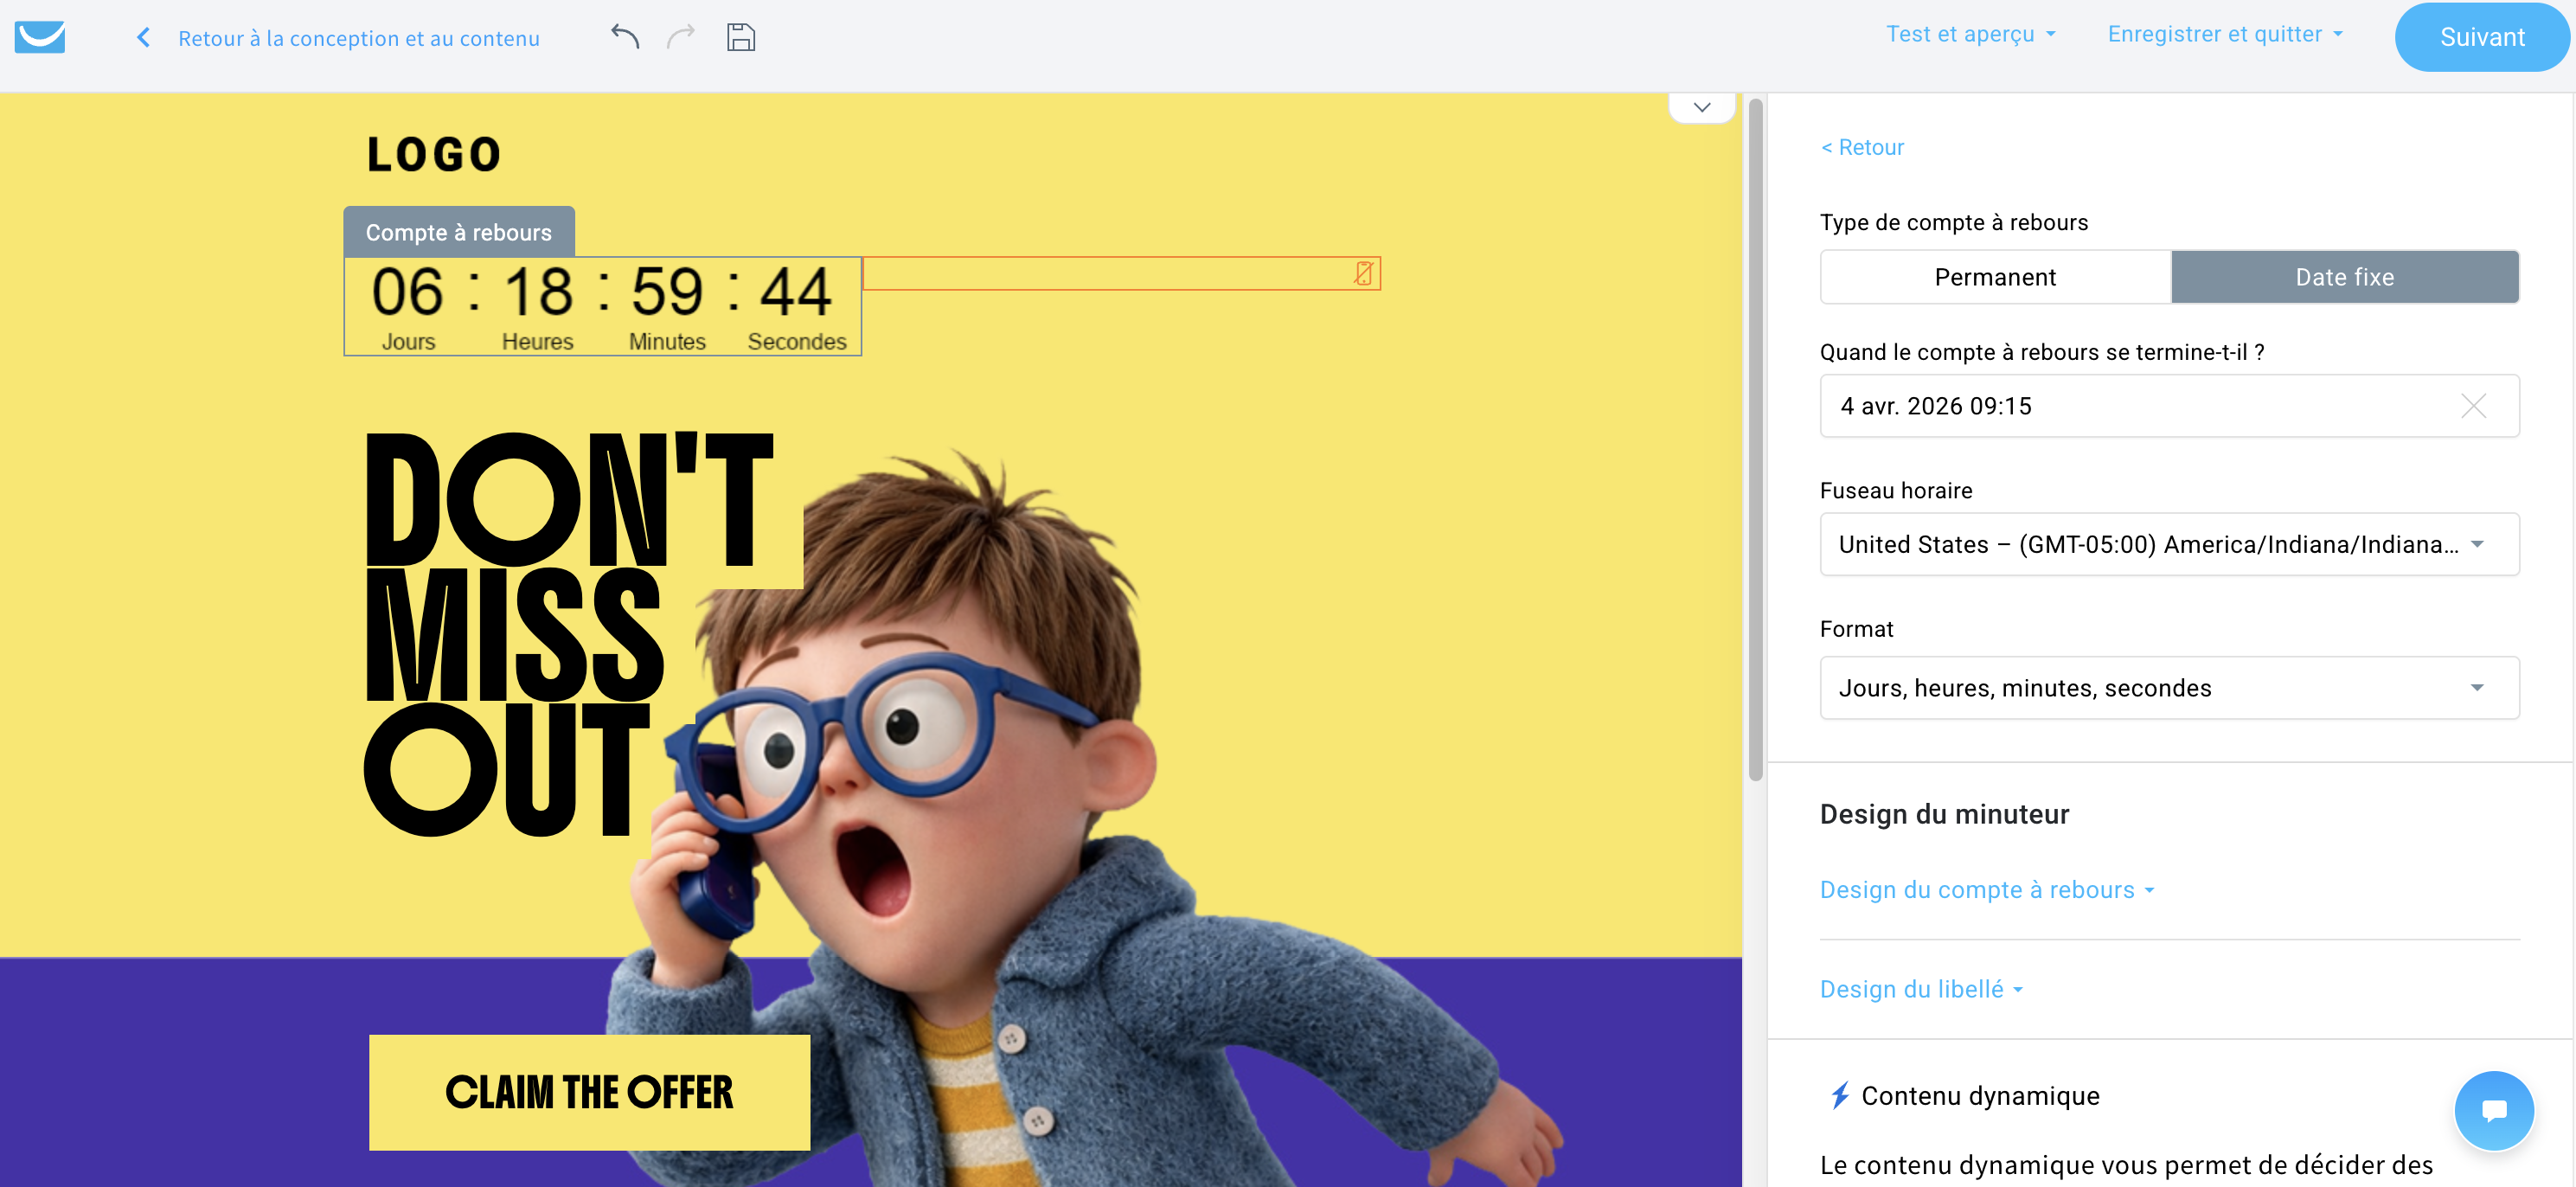The image size is (2576, 1187).
Task: Expand Design du libellé
Action: pyautogui.click(x=1920, y=989)
